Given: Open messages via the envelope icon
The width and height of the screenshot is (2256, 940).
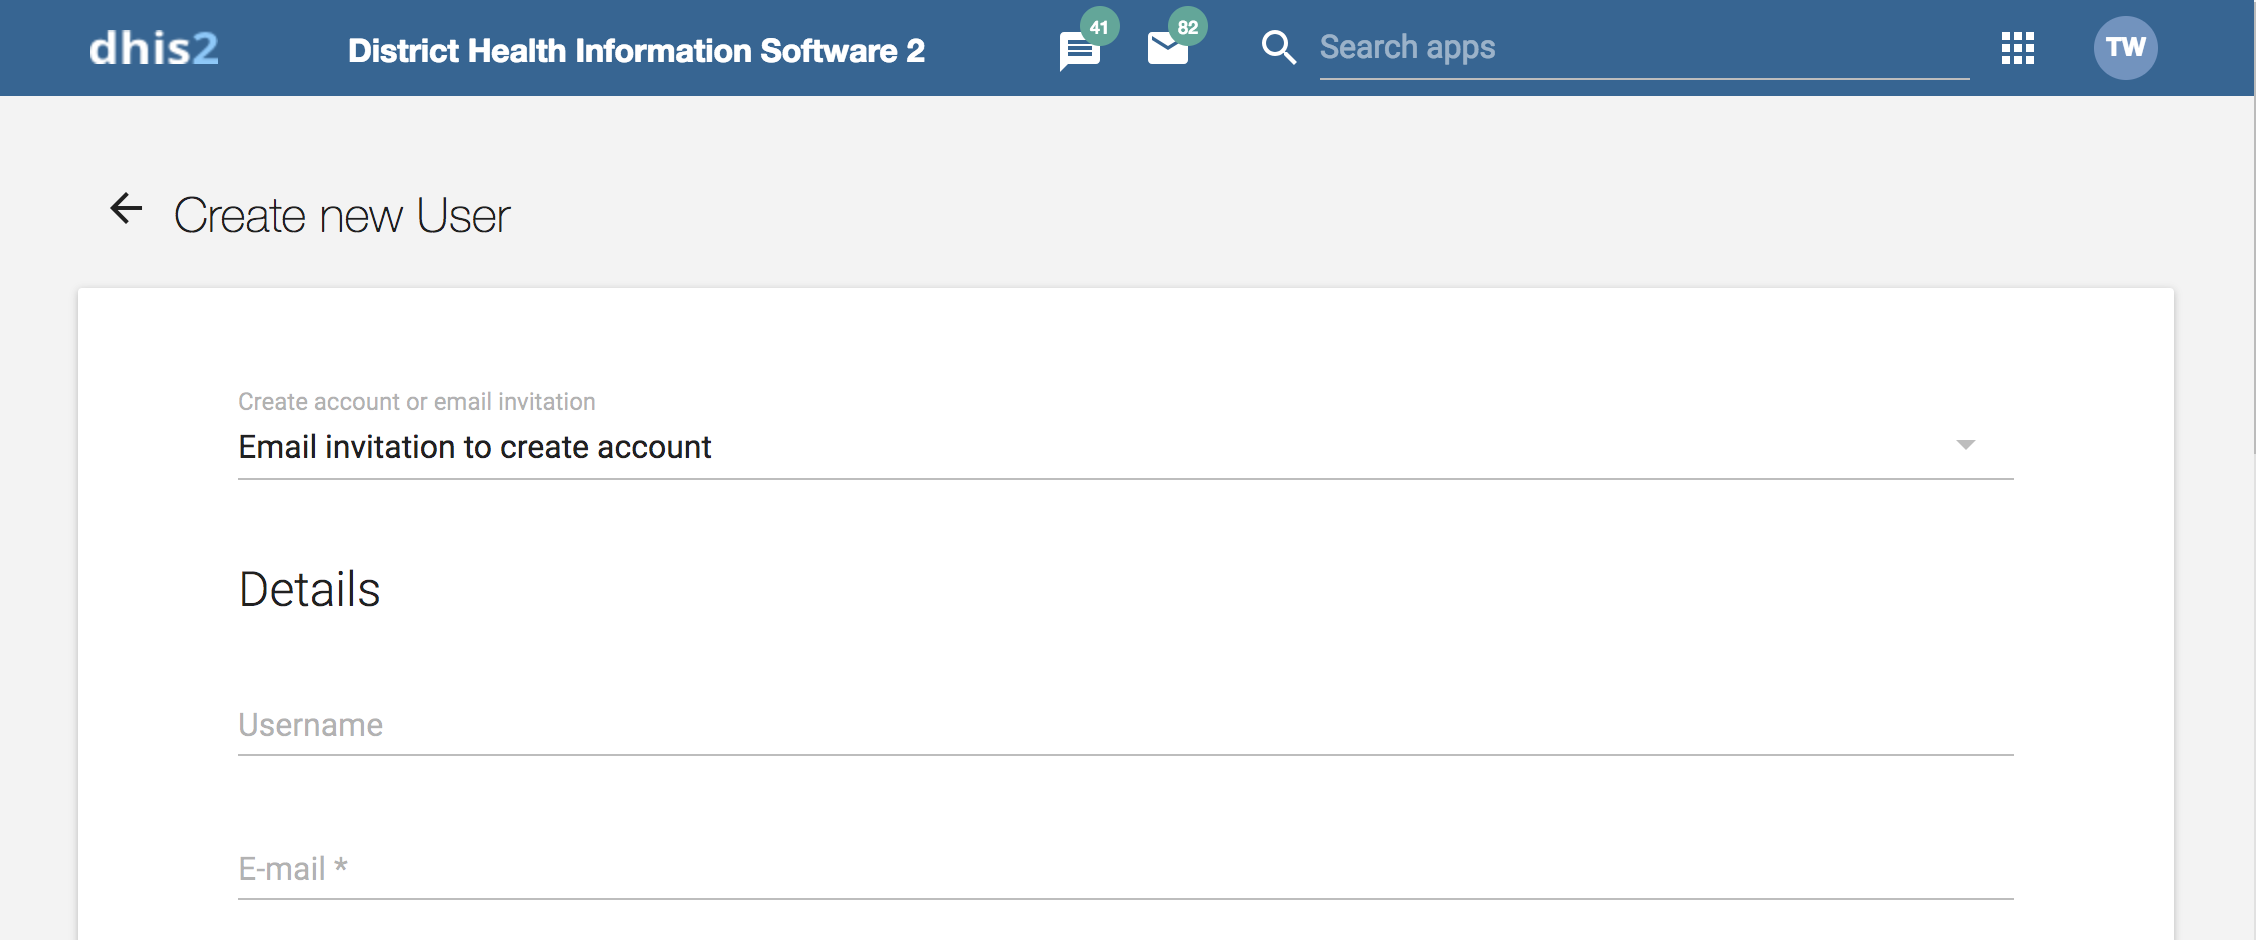Looking at the screenshot, I should coord(1166,50).
